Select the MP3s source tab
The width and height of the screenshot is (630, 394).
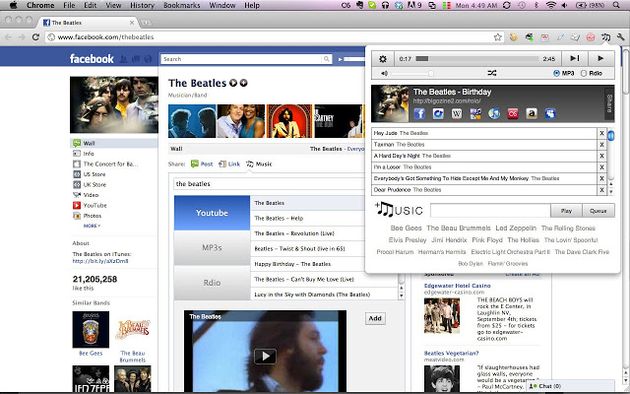tap(212, 248)
